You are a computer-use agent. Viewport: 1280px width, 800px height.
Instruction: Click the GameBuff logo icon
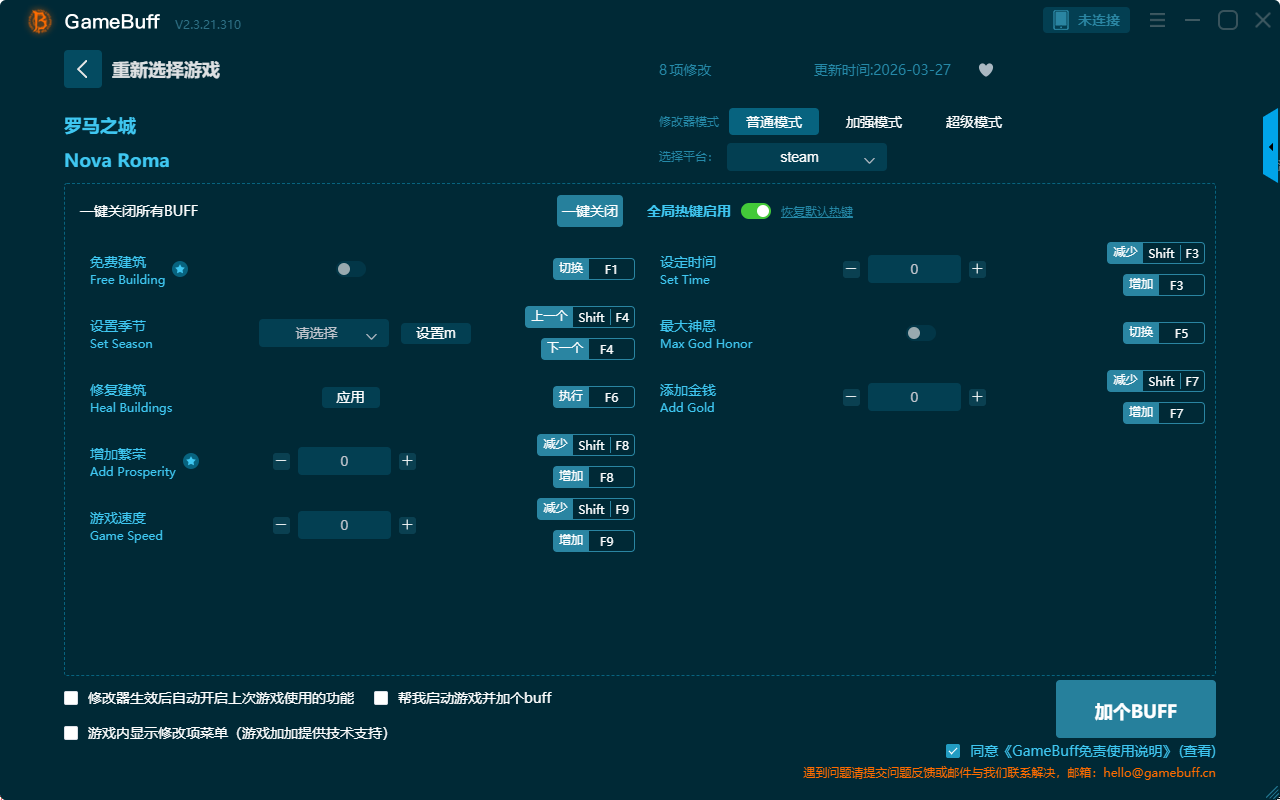[x=40, y=21]
